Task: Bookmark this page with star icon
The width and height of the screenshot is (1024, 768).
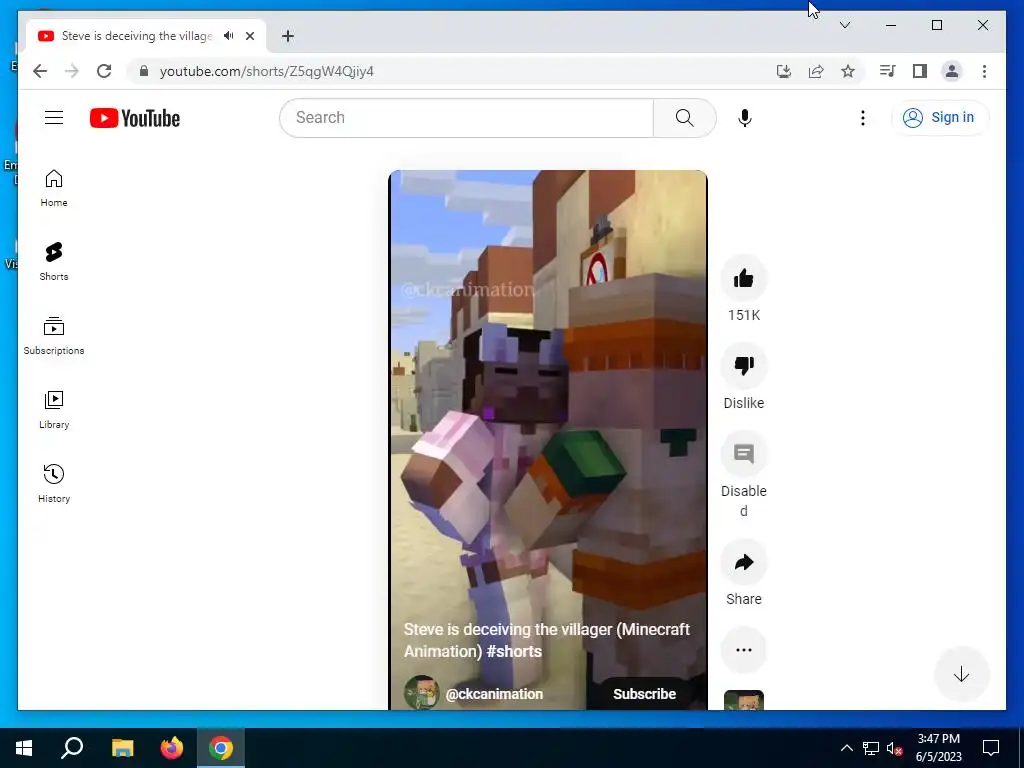Action: pyautogui.click(x=848, y=71)
